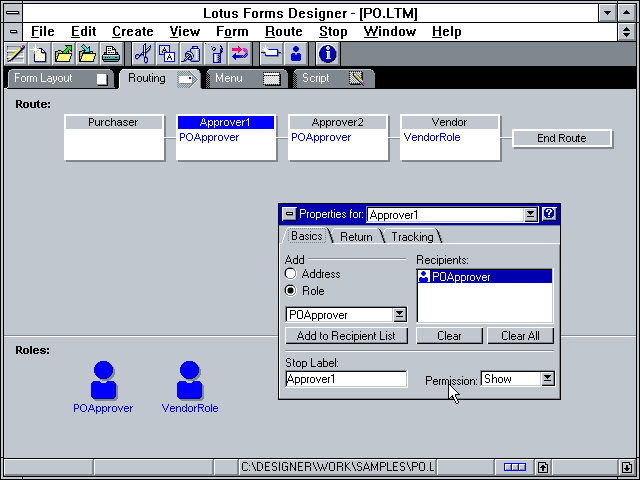Open the Window menu
640x480 pixels.
(x=390, y=31)
